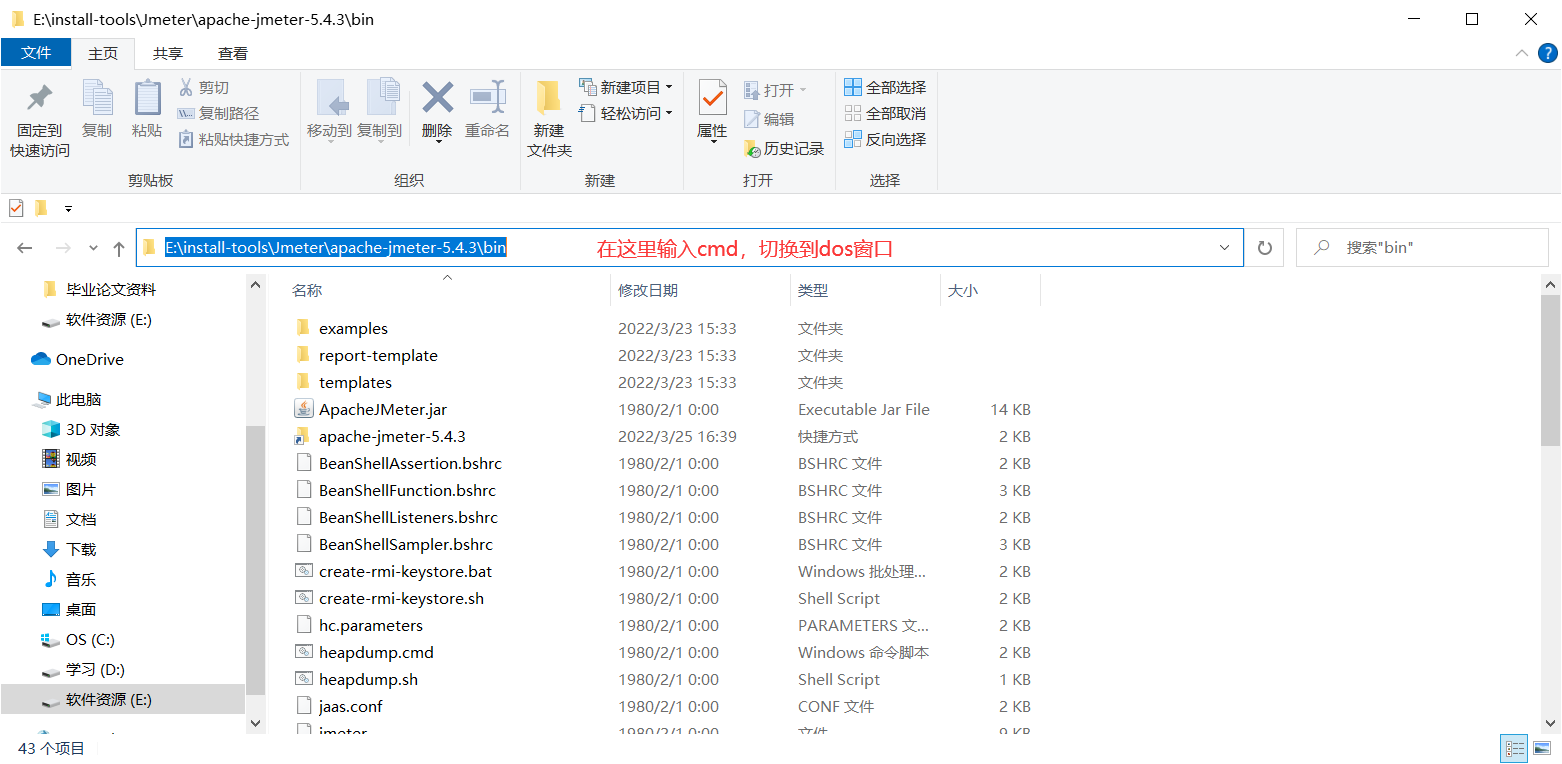
Task: Click file list vertical scrollbar thumb
Action: (1550, 370)
